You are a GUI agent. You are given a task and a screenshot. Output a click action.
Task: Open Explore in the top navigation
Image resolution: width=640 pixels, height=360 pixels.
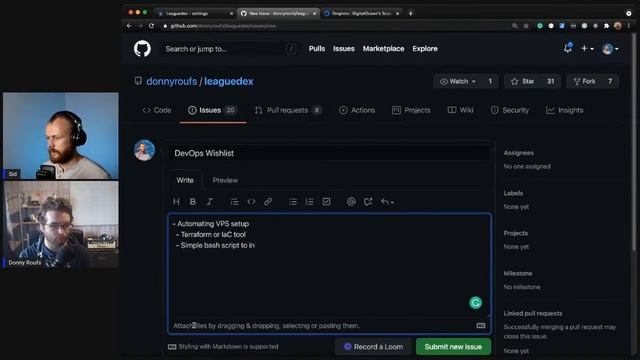pos(425,49)
